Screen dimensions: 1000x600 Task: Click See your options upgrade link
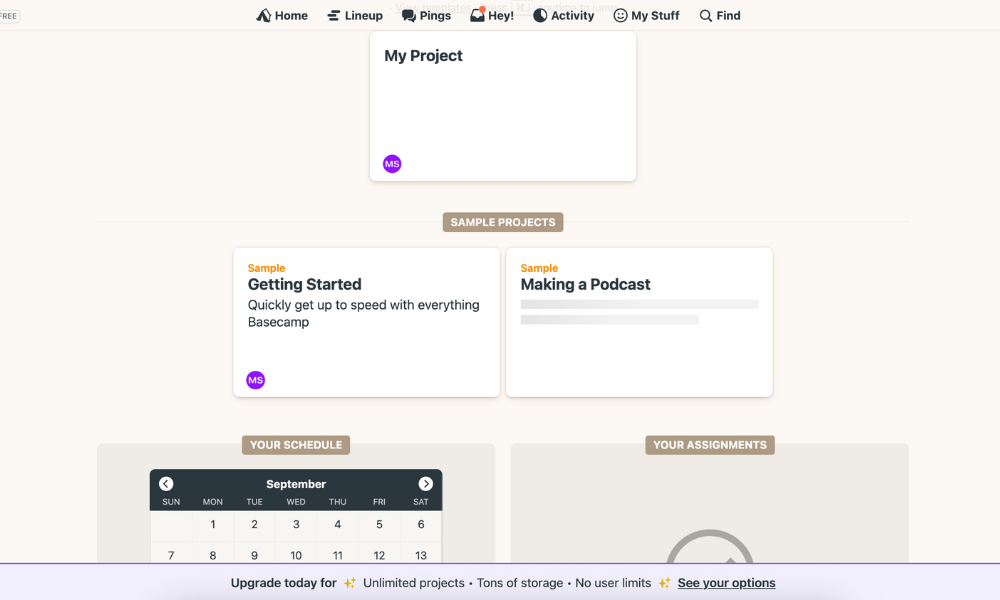click(726, 583)
